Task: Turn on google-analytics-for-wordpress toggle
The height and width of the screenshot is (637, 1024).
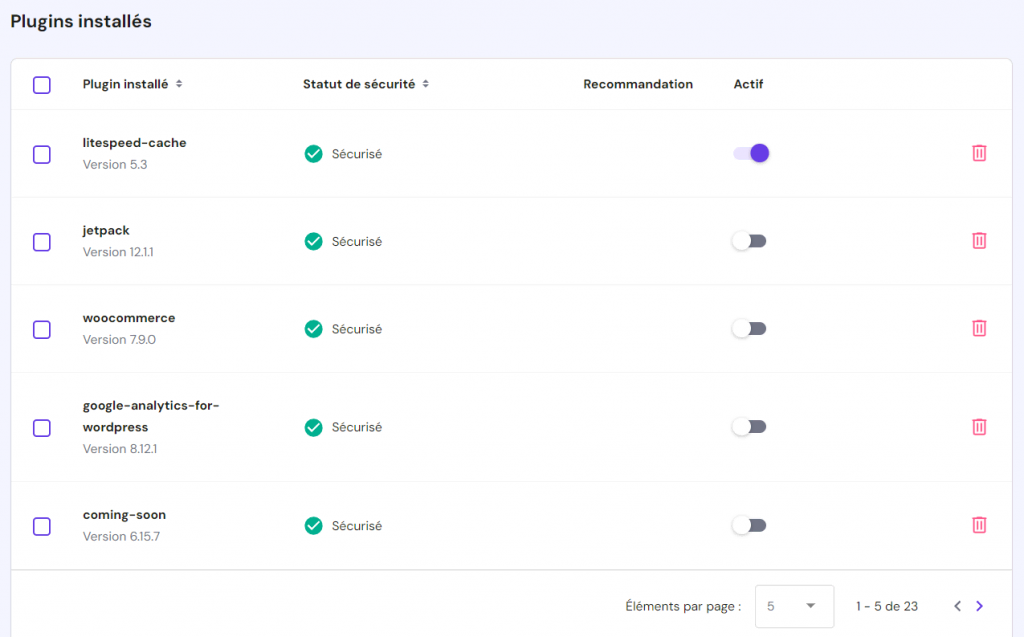Action: [x=749, y=427]
